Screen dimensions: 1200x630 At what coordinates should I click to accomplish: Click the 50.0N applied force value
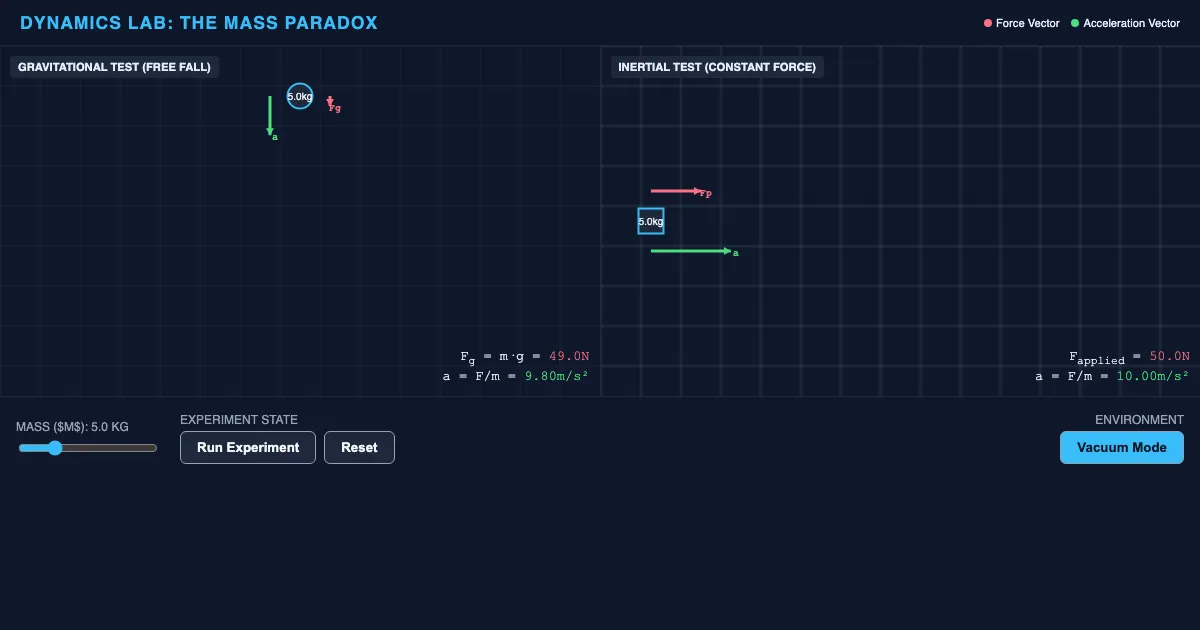[x=1170, y=356]
